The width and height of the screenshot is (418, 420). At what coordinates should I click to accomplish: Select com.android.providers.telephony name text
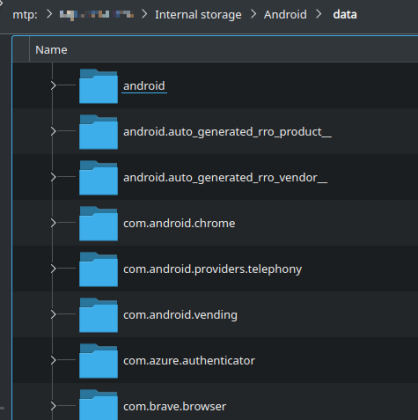212,269
